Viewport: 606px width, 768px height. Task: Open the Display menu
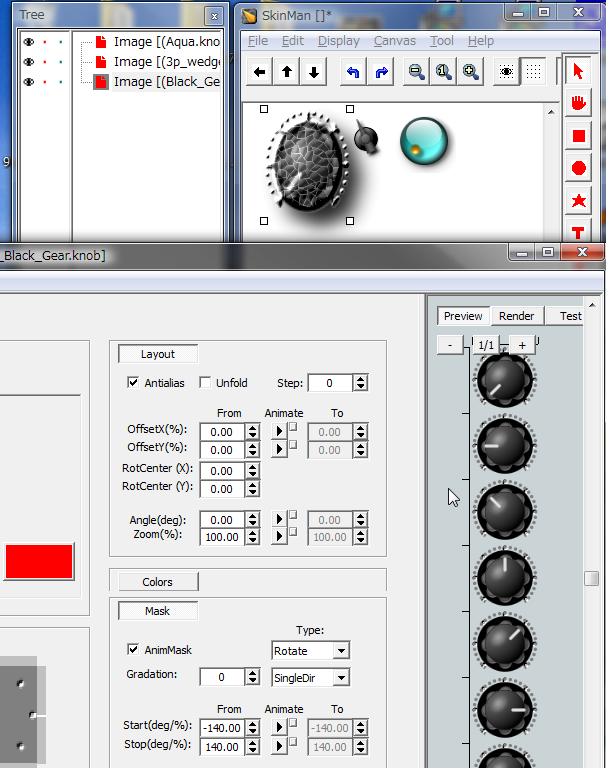[x=339, y=41]
